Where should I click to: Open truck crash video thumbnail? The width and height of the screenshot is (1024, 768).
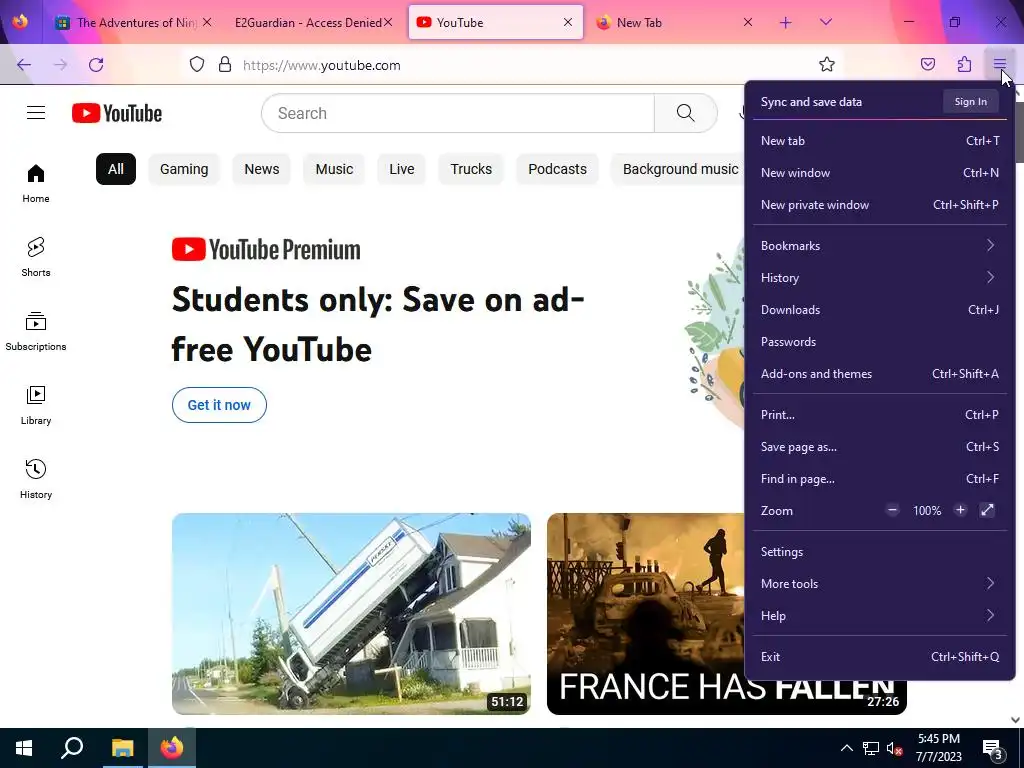tap(351, 614)
